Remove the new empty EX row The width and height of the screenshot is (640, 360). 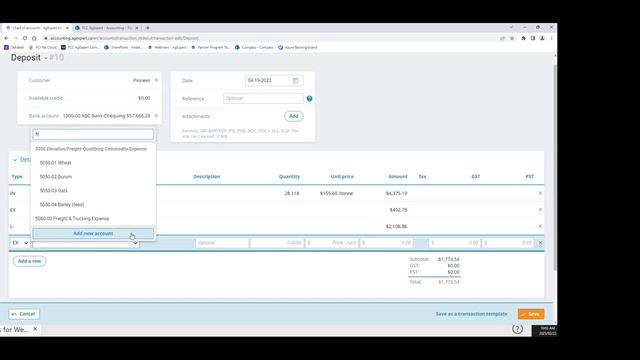[x=540, y=243]
